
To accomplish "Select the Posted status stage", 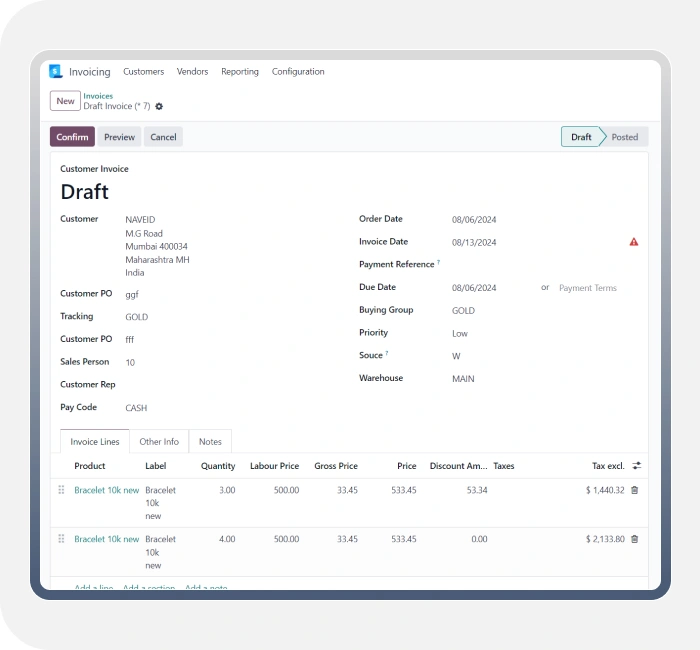I will [625, 137].
